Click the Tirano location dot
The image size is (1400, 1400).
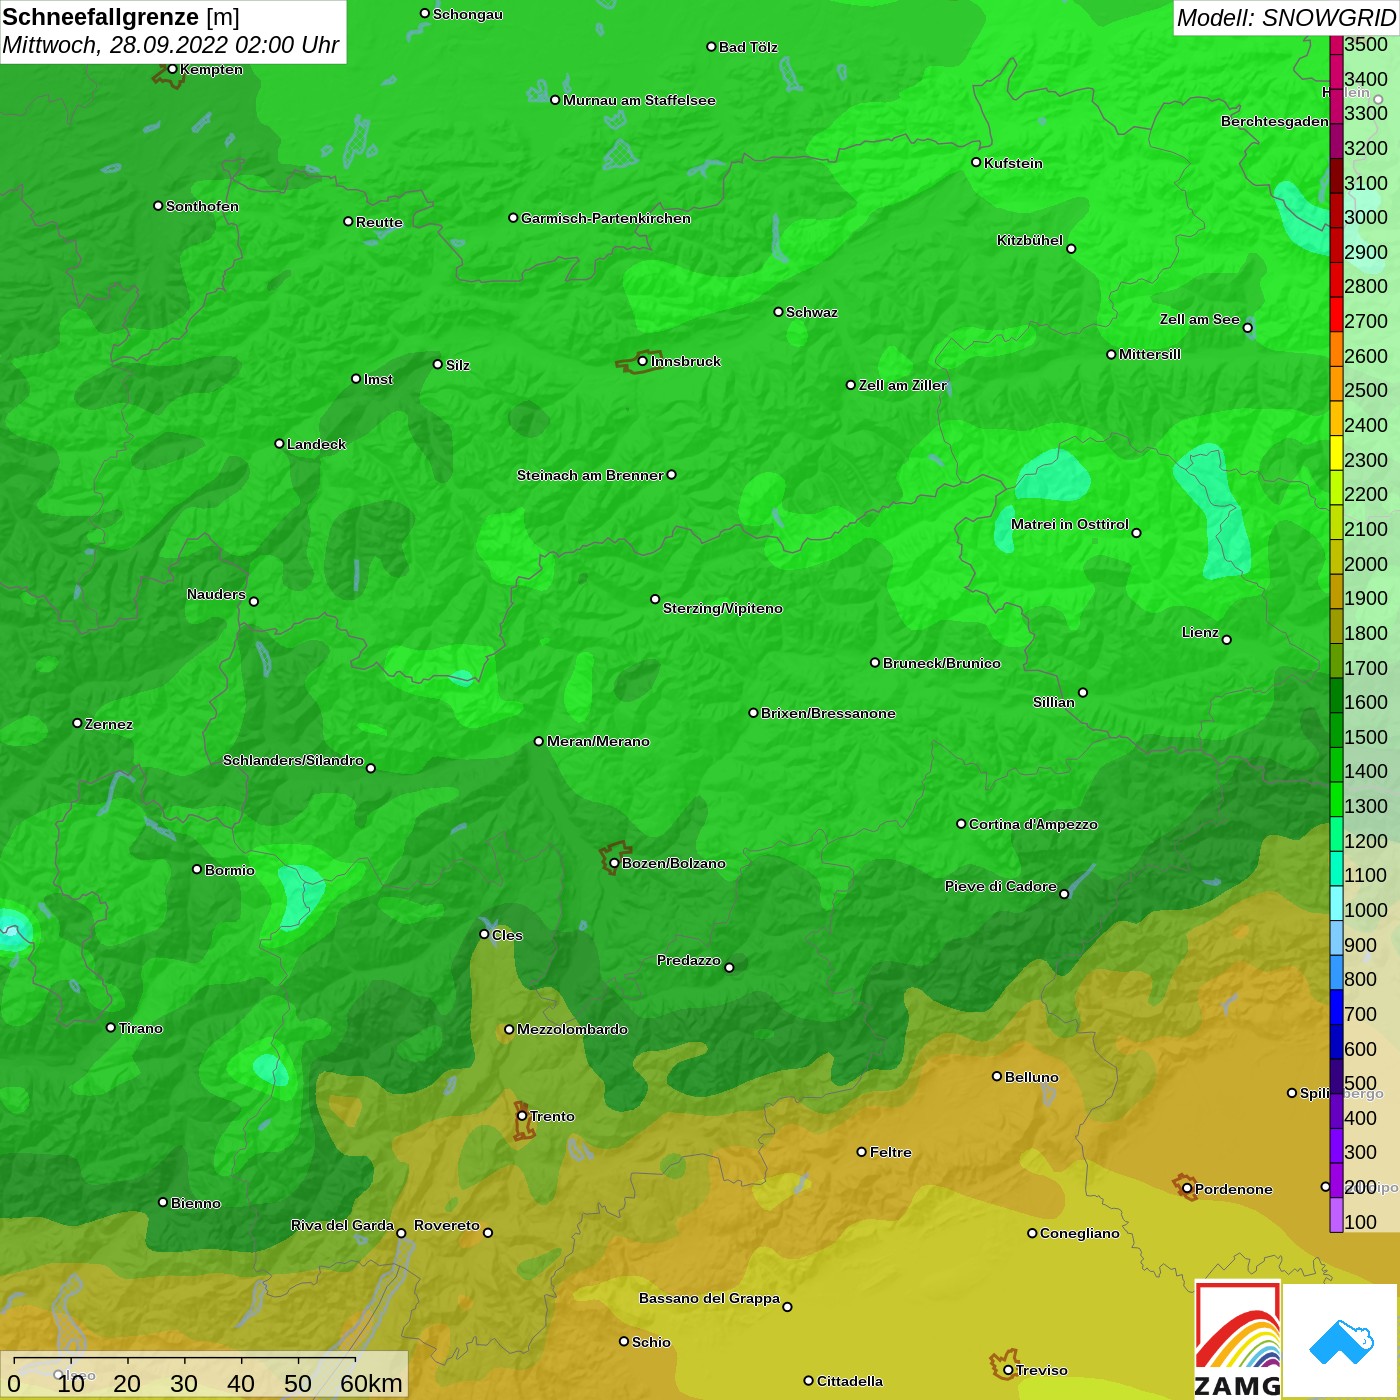(111, 1028)
